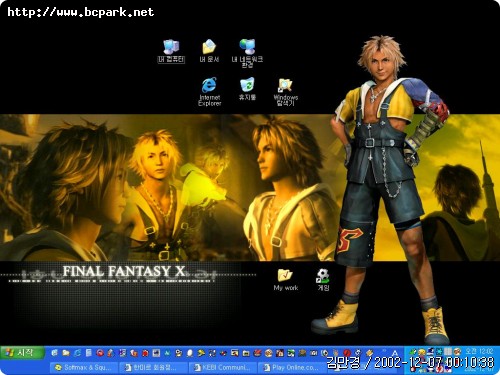This screenshot has width=500, height=375.
Task: Open the 내 컴퓨터 (My Computer) desktop icon
Action: (x=171, y=51)
